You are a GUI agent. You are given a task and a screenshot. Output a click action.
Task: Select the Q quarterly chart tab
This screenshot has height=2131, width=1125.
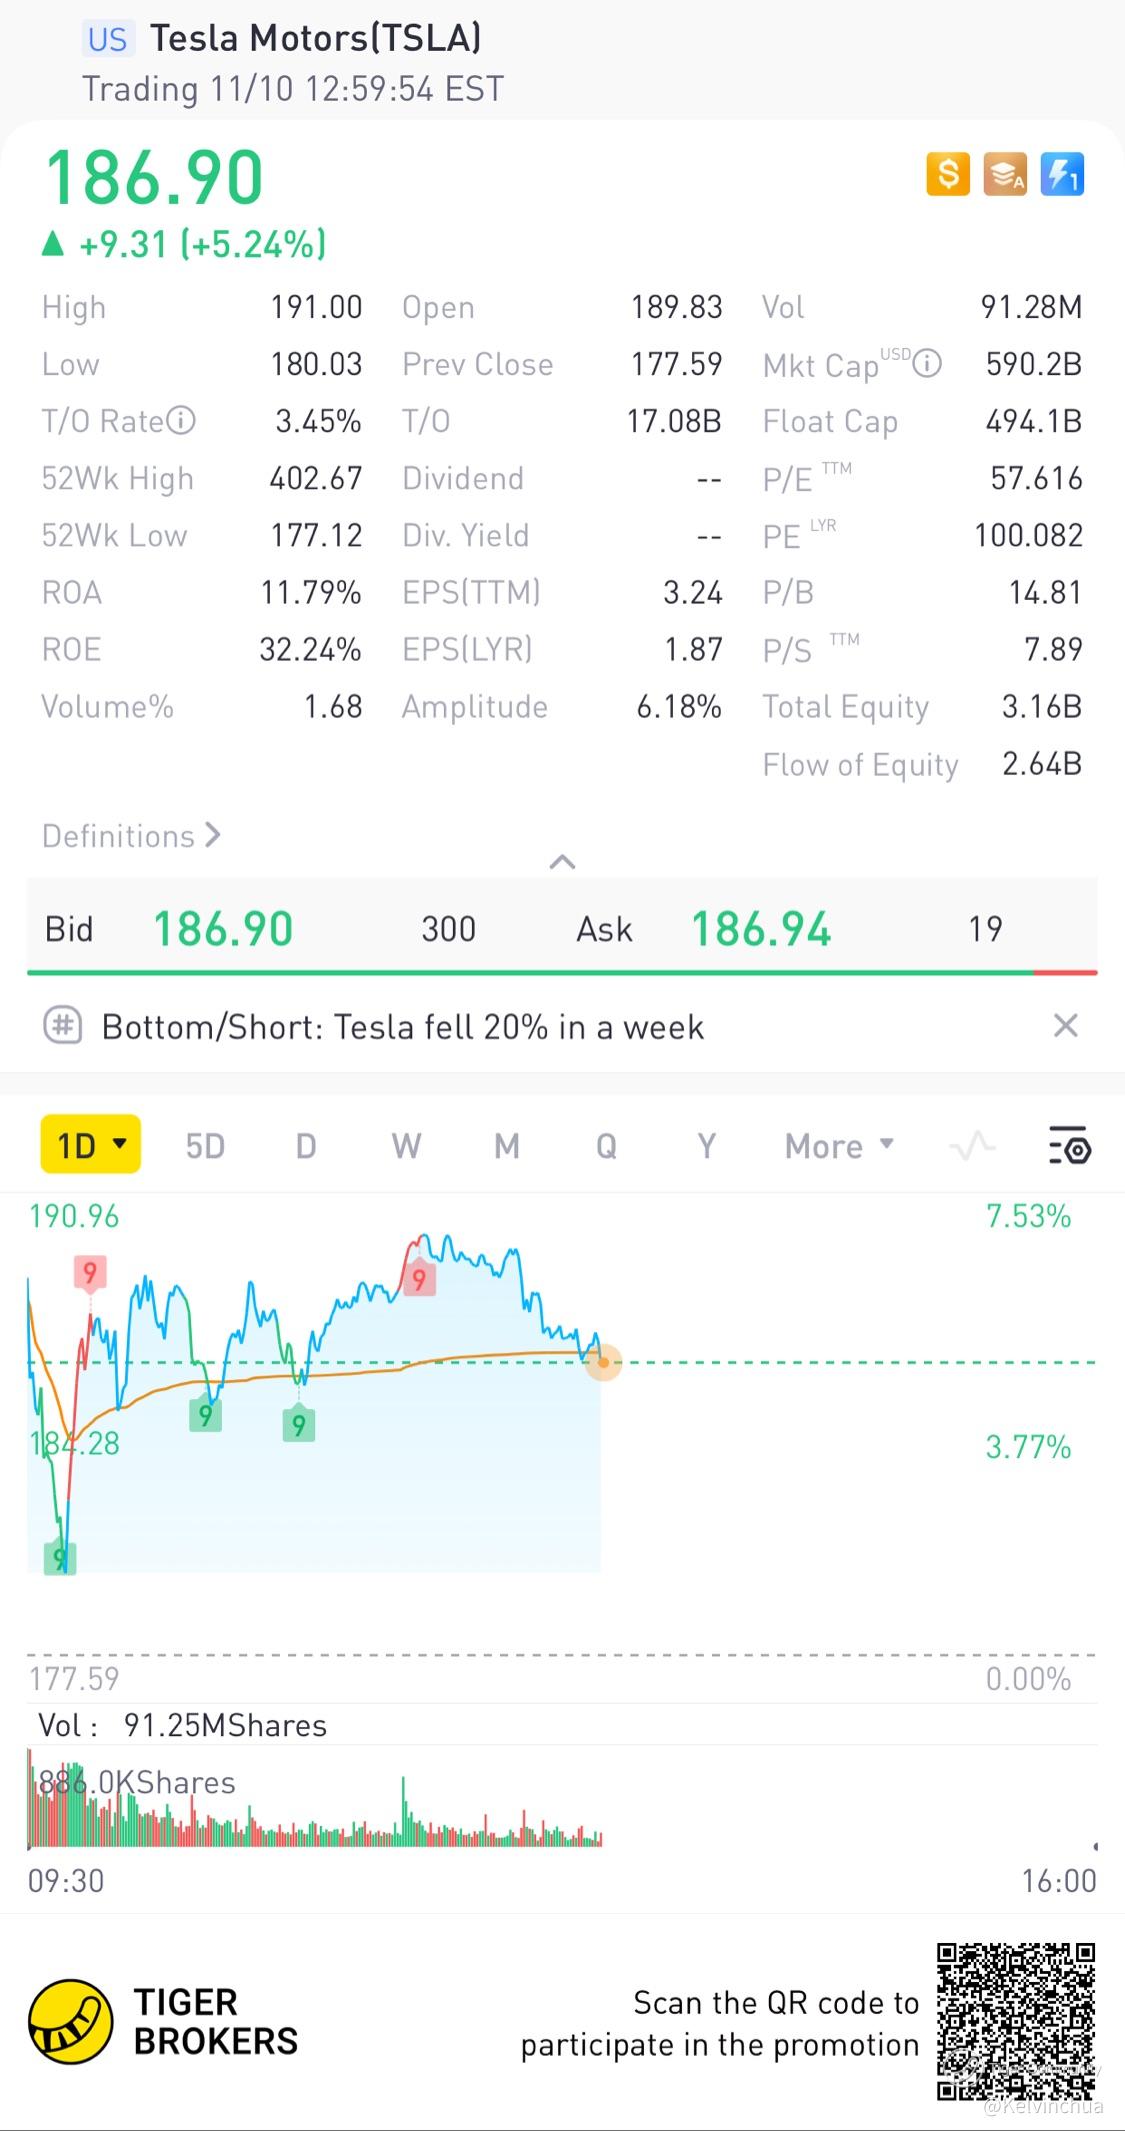click(606, 1146)
